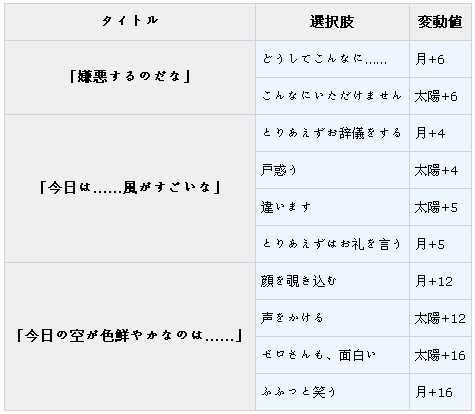Click the タイトル column header
This screenshot has height=414, width=475.
click(130, 22)
